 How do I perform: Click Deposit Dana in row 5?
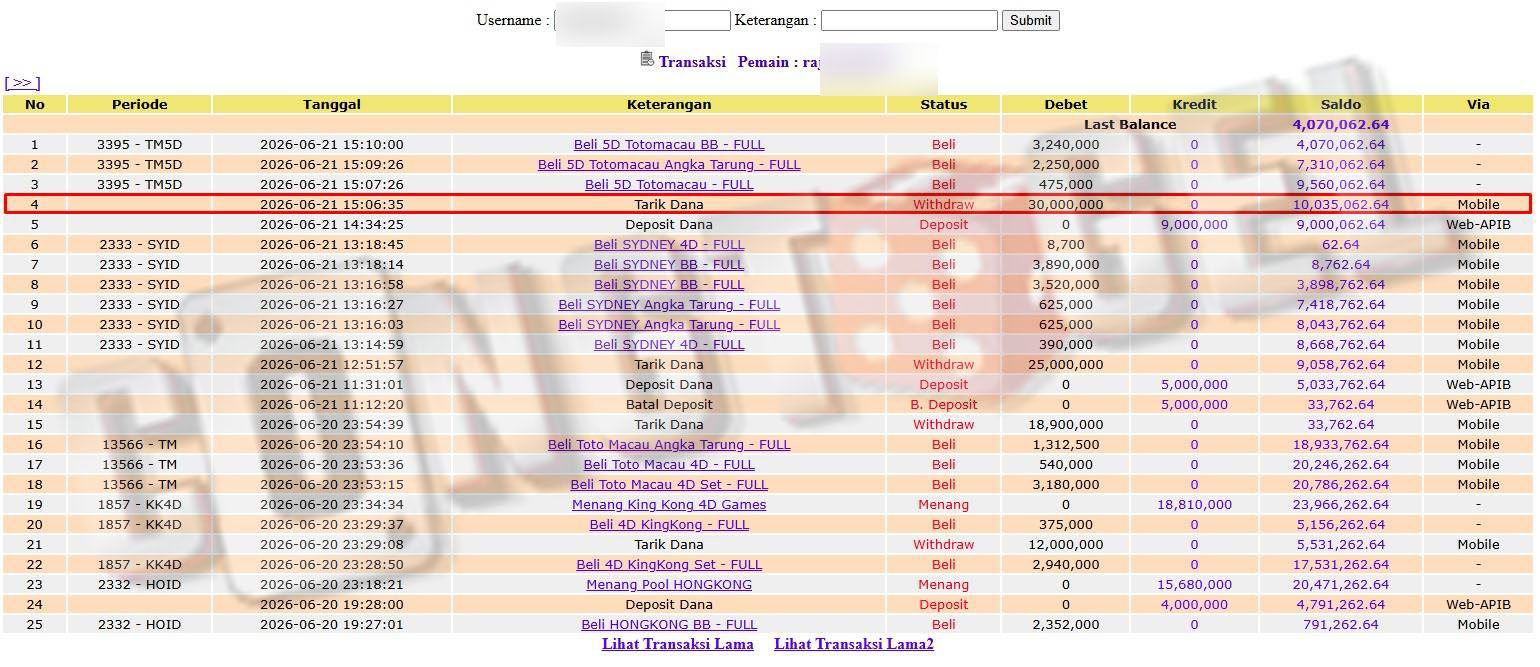tap(669, 224)
